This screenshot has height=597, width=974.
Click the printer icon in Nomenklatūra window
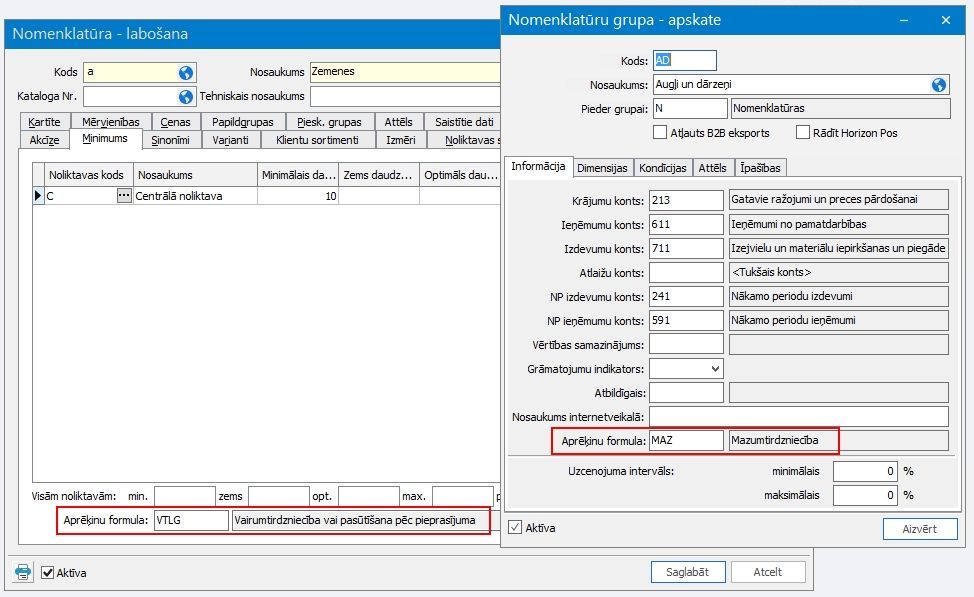pos(23,572)
